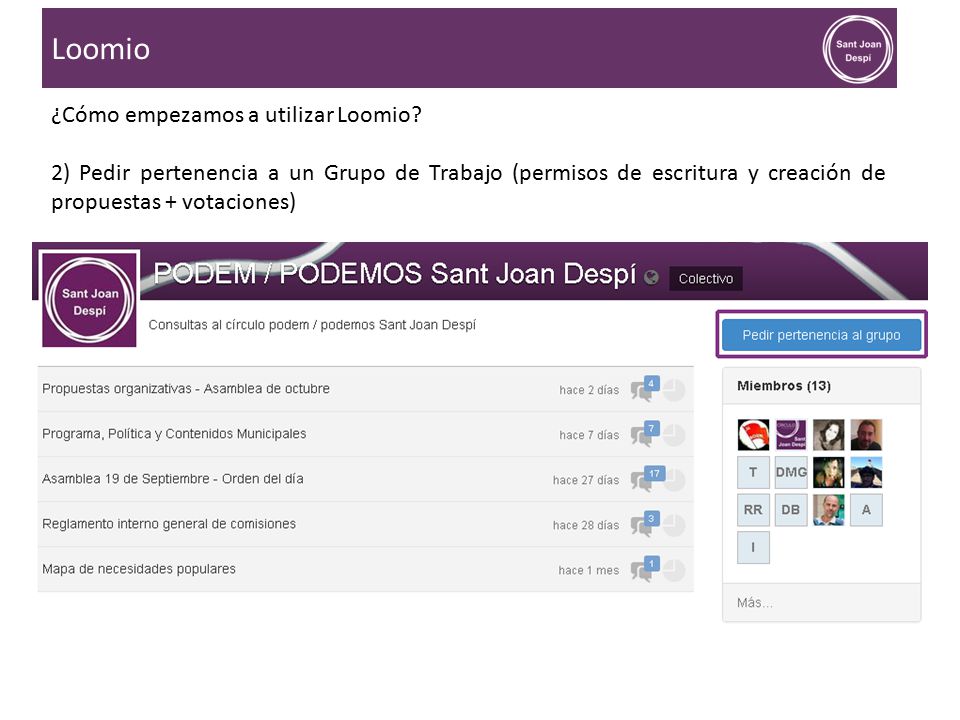Screen dimensions: 960x720
Task: Click the hace 7 días timestamp
Action: pos(588,435)
